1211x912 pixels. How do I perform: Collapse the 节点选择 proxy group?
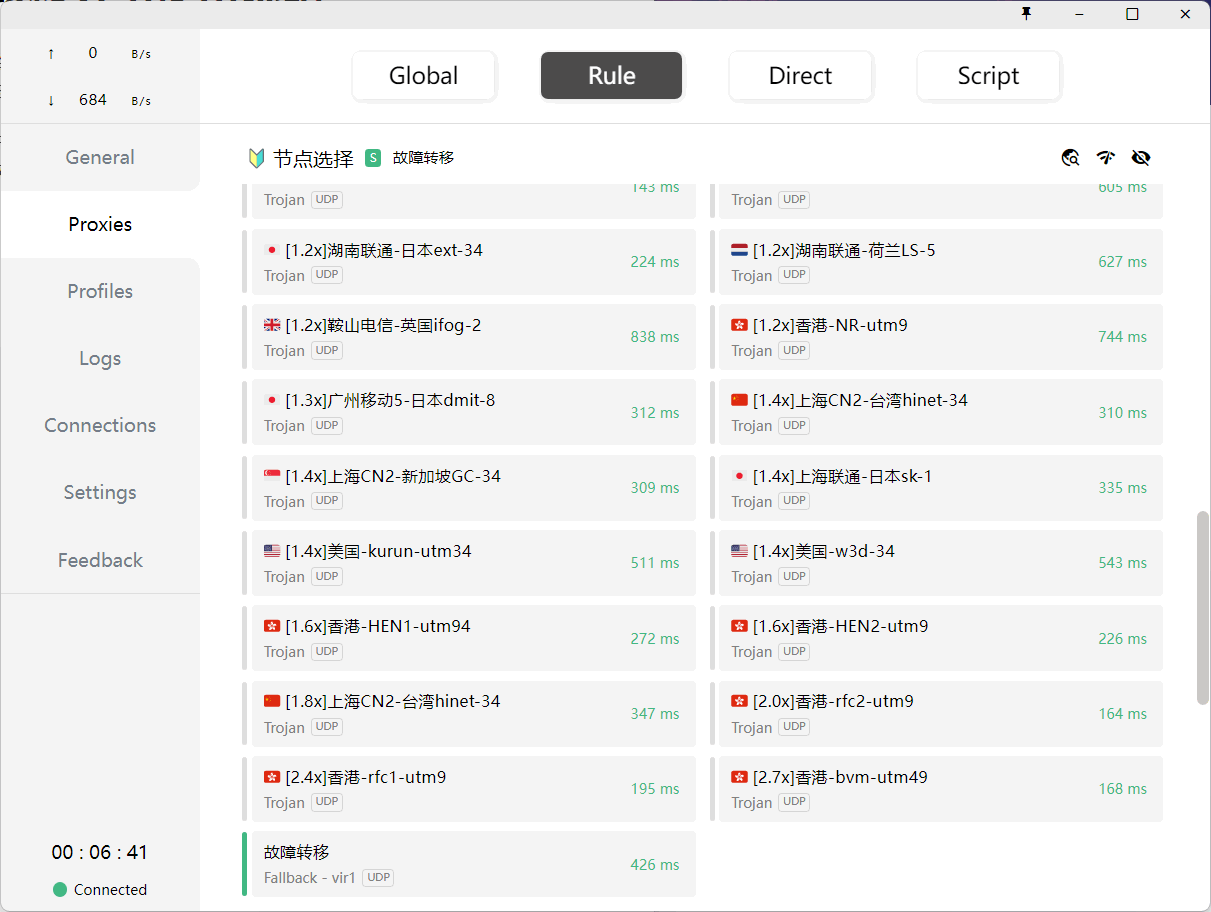pyautogui.click(x=313, y=158)
